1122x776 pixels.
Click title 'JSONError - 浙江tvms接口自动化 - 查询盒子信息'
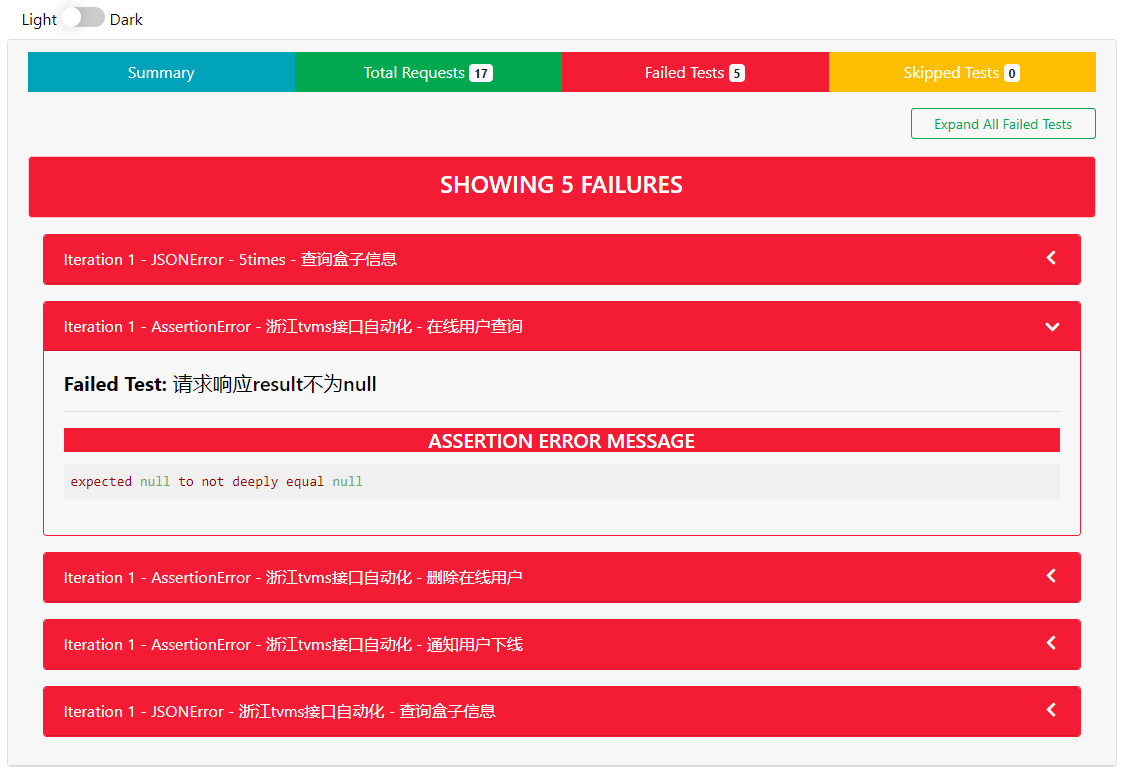click(x=323, y=712)
